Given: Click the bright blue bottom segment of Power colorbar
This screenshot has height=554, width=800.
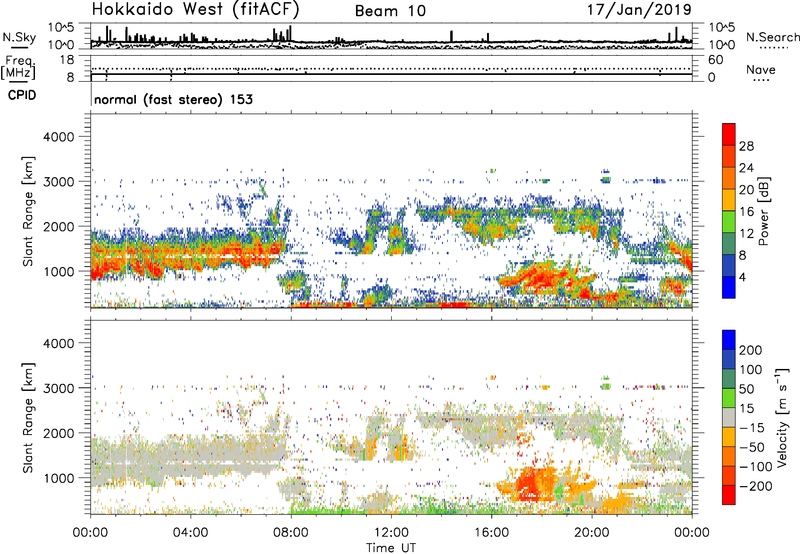Looking at the screenshot, I should (x=729, y=287).
